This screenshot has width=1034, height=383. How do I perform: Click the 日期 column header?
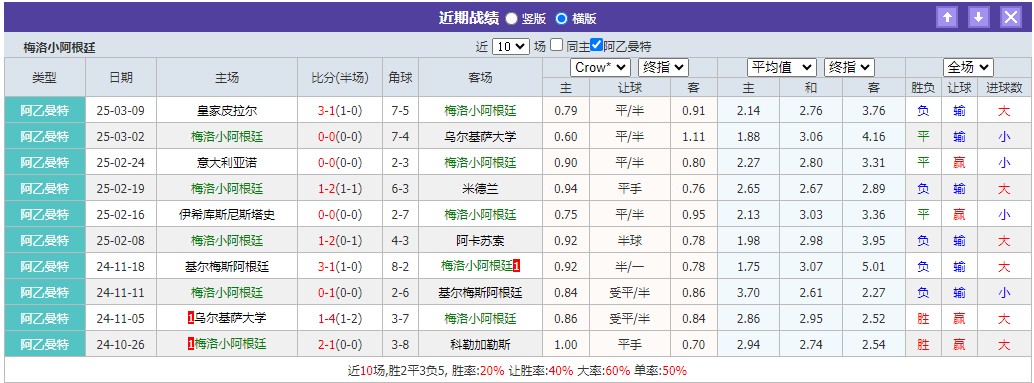click(x=121, y=78)
